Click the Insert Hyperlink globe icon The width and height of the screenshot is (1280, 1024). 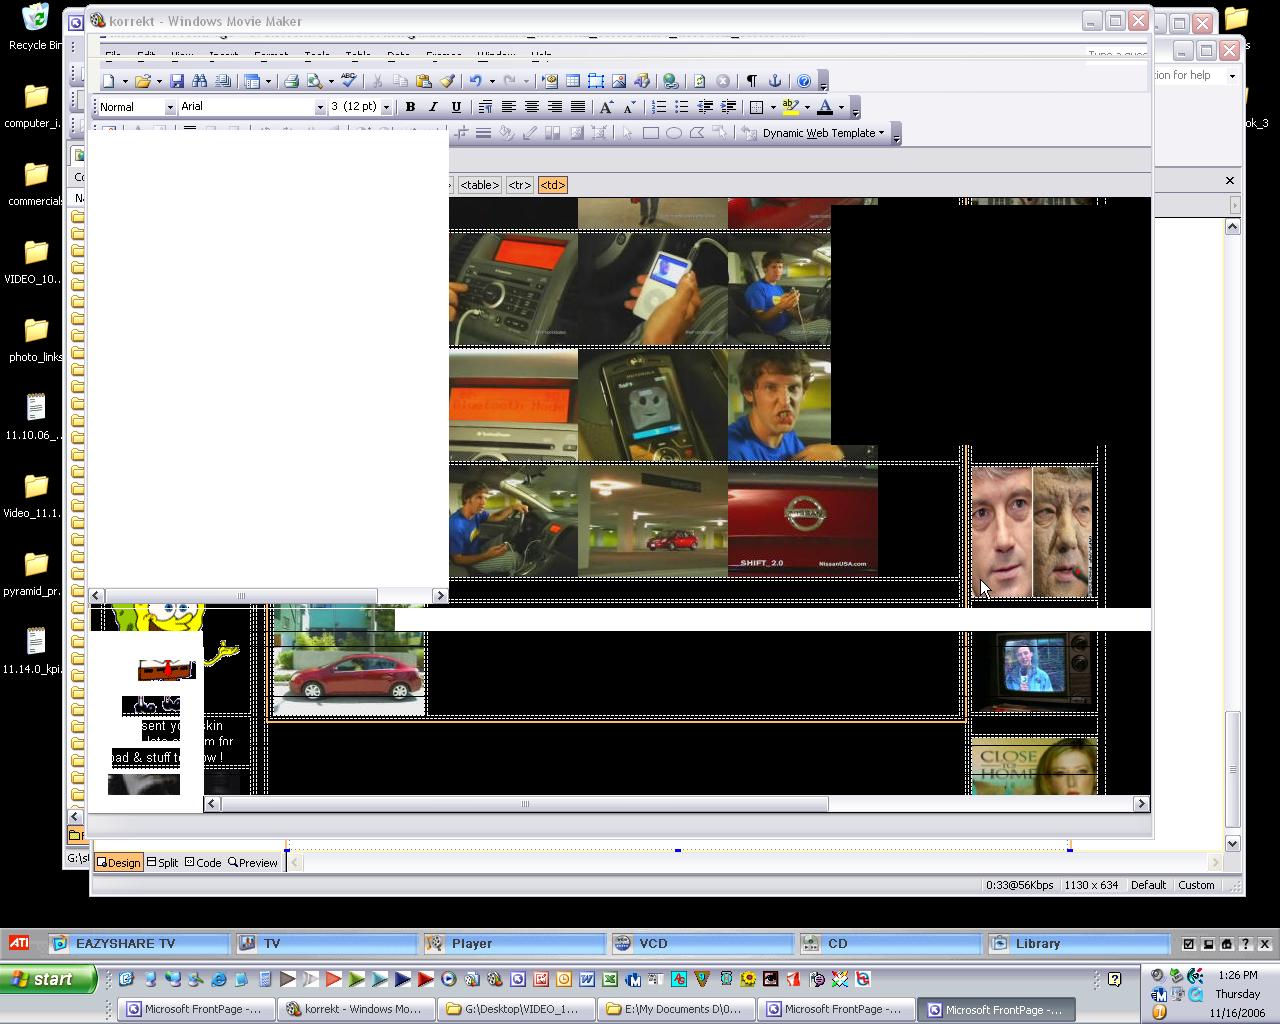pos(670,81)
